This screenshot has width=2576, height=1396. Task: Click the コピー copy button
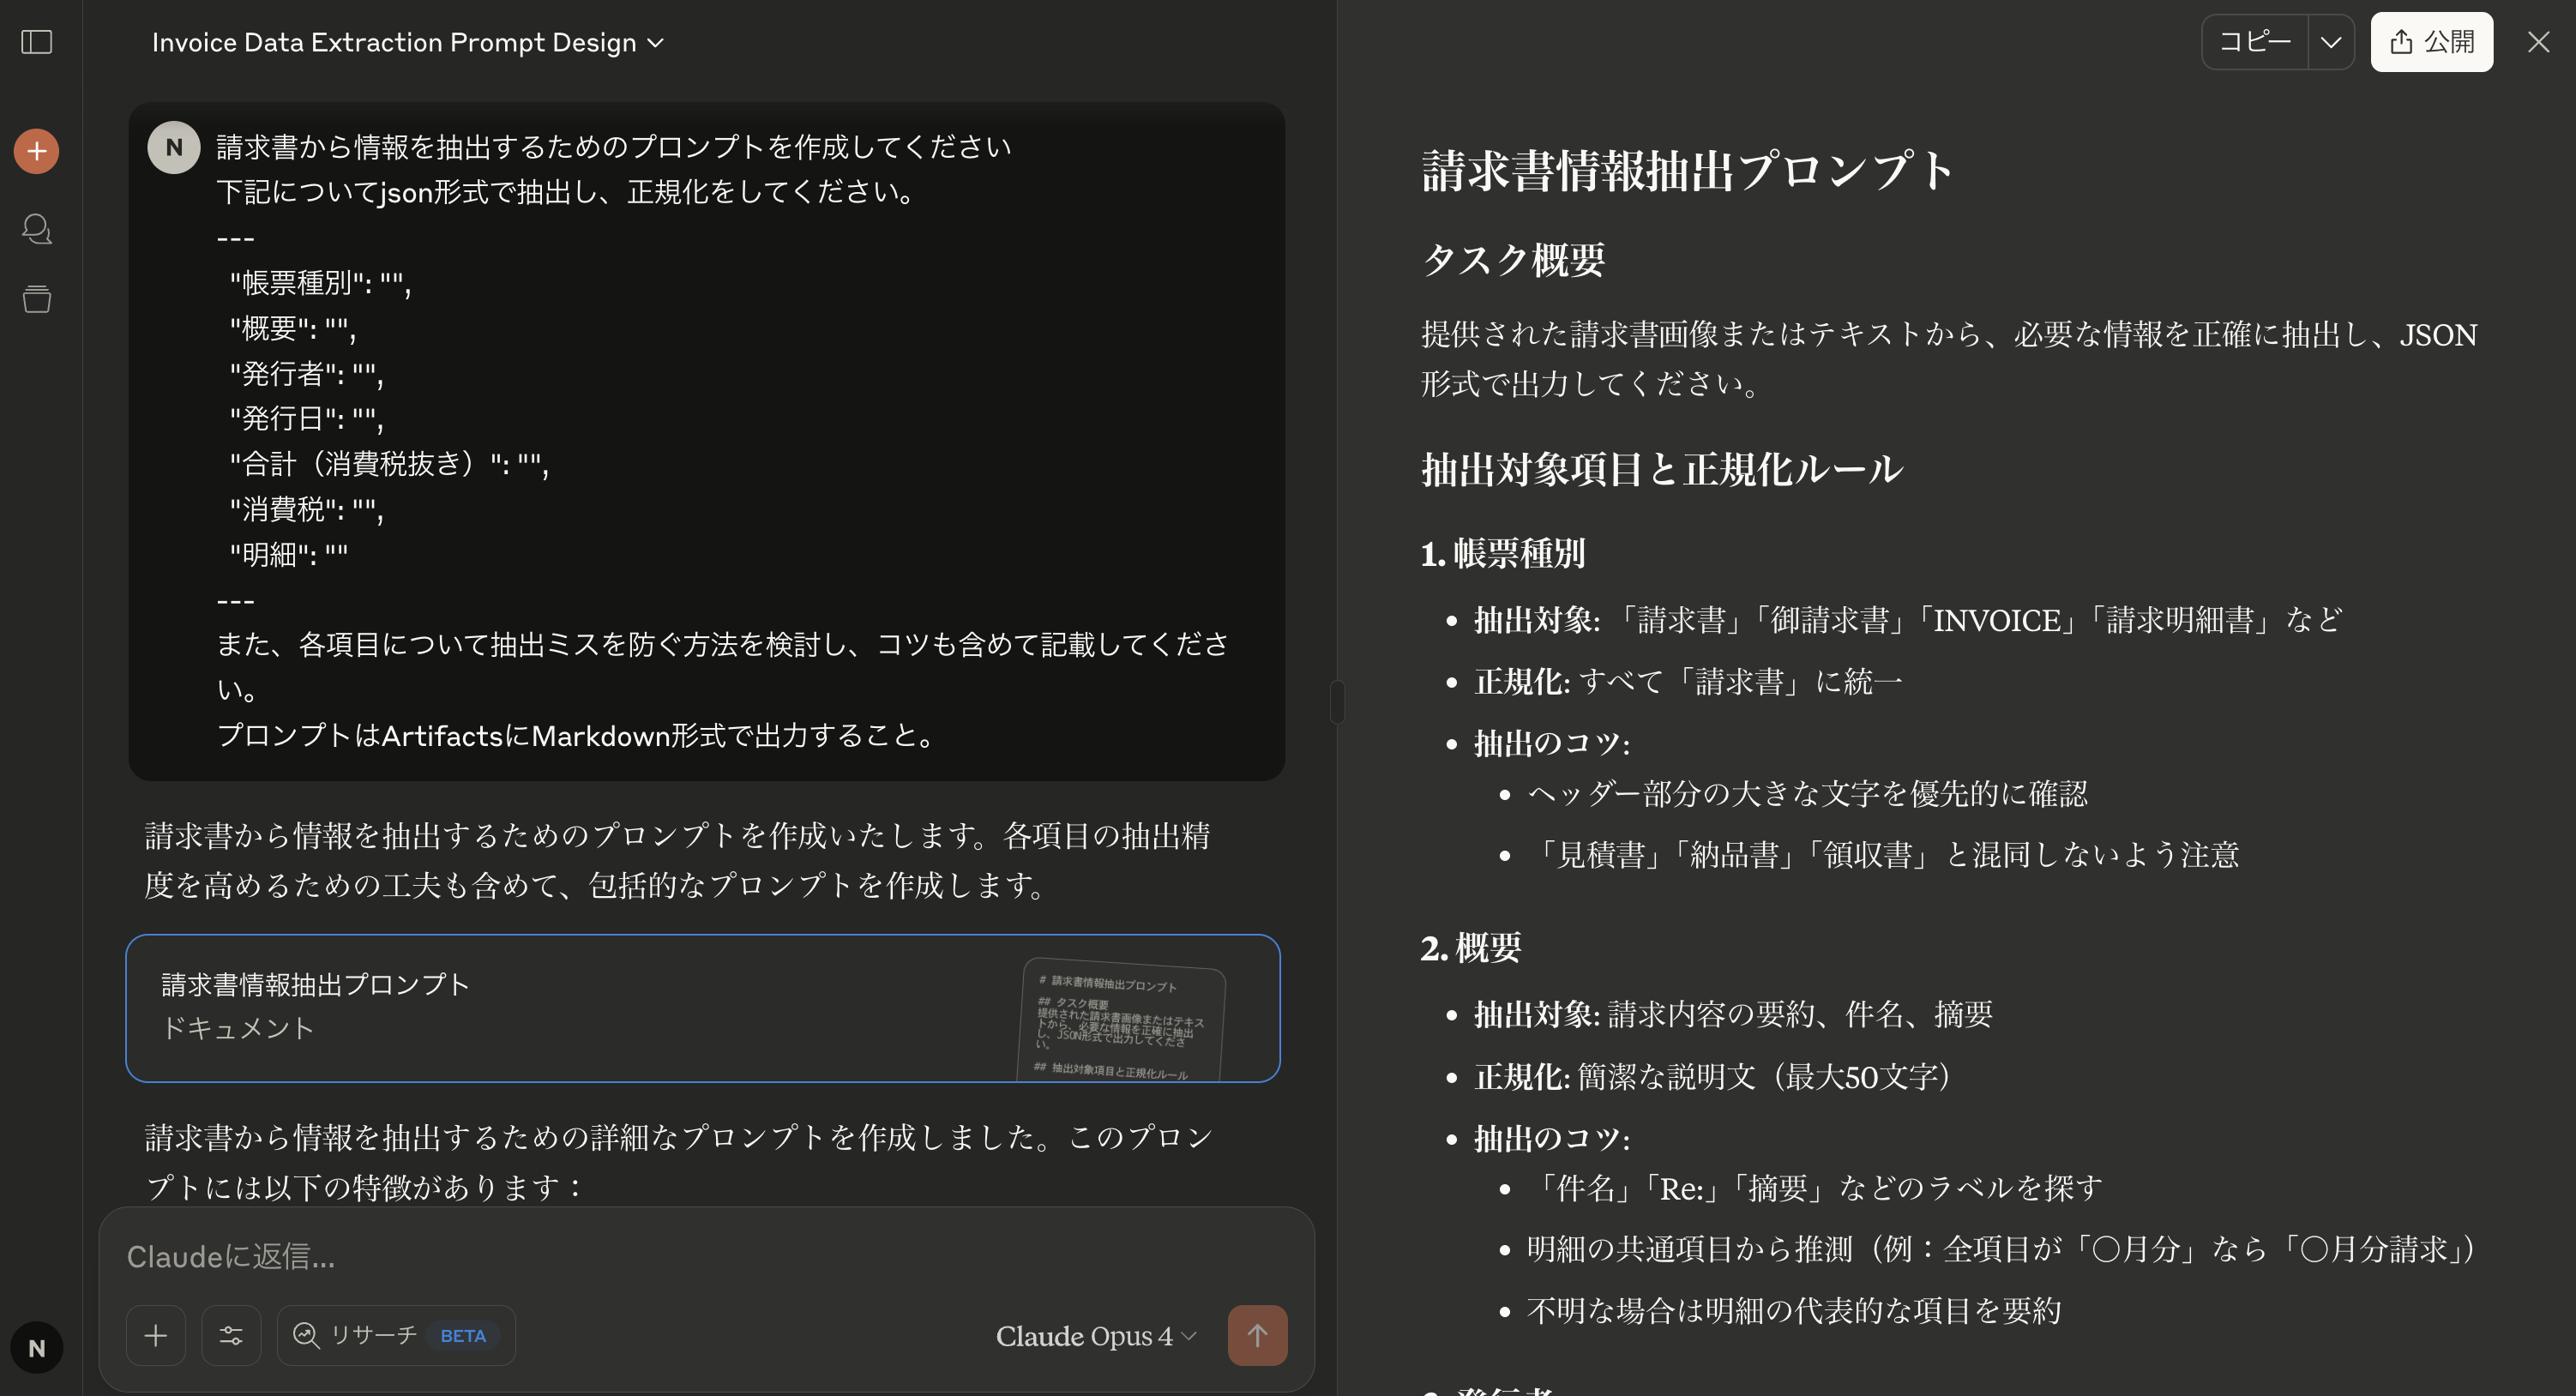2255,42
